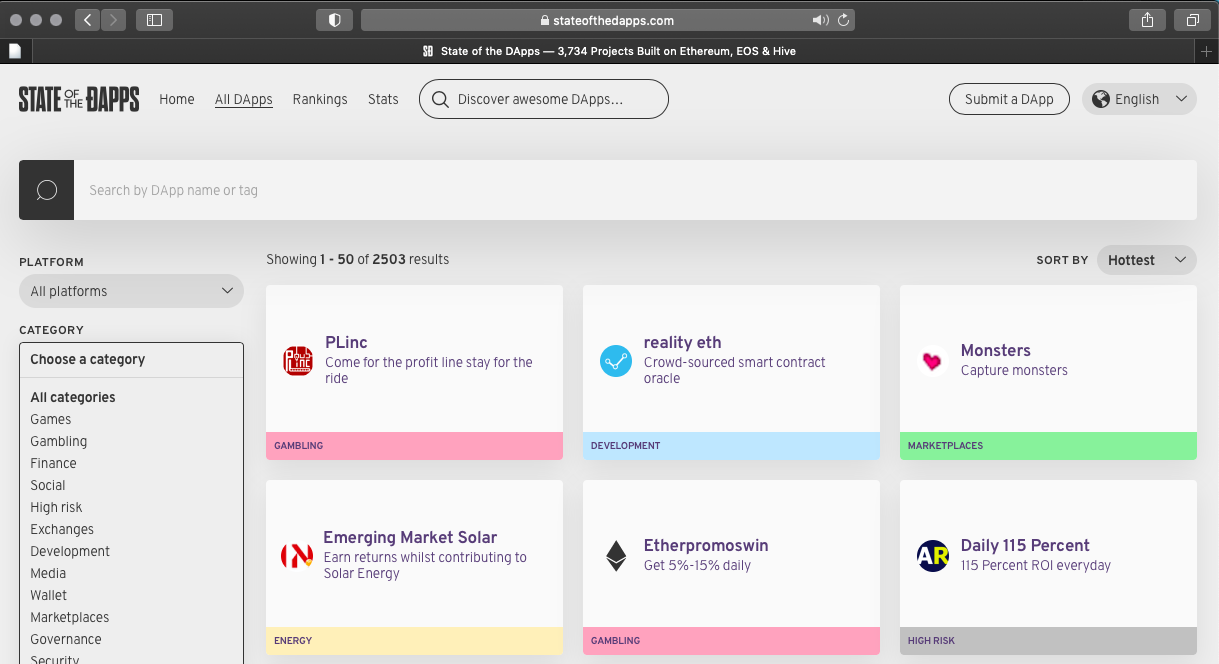Click the Get 5%-15% daily description

[697, 565]
